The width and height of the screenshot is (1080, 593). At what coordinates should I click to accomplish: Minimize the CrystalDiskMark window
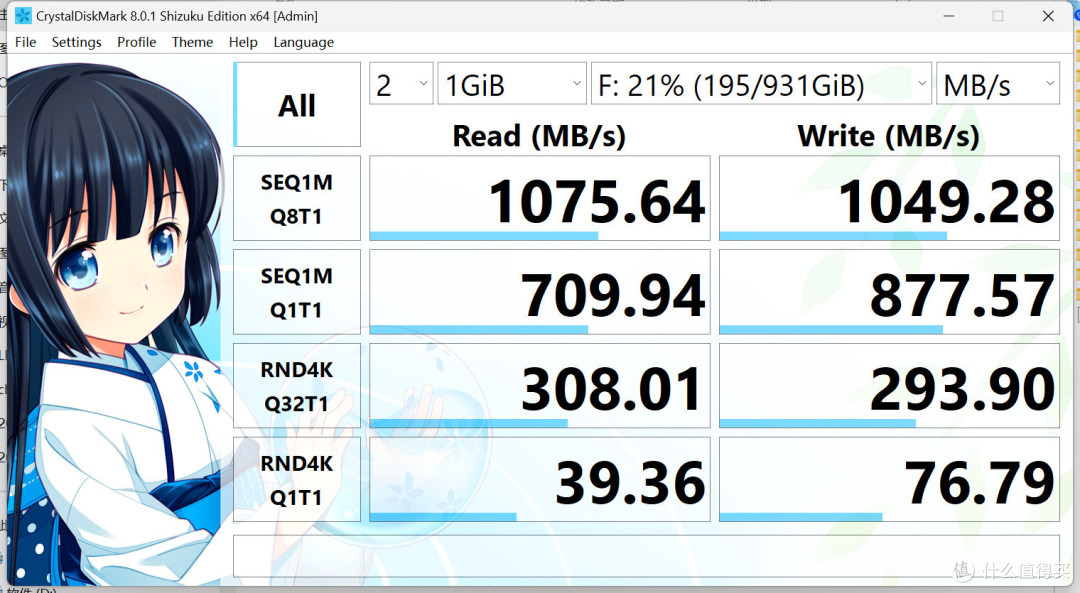pos(948,16)
